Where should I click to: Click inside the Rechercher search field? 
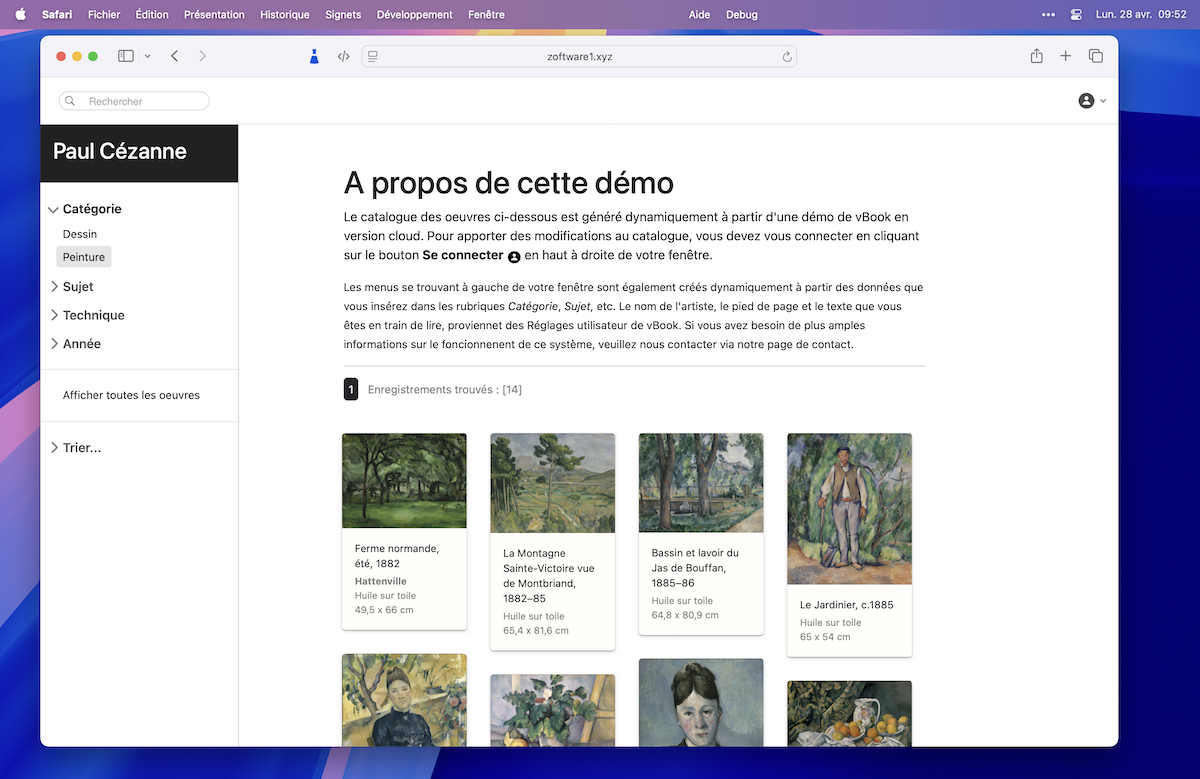coord(133,100)
